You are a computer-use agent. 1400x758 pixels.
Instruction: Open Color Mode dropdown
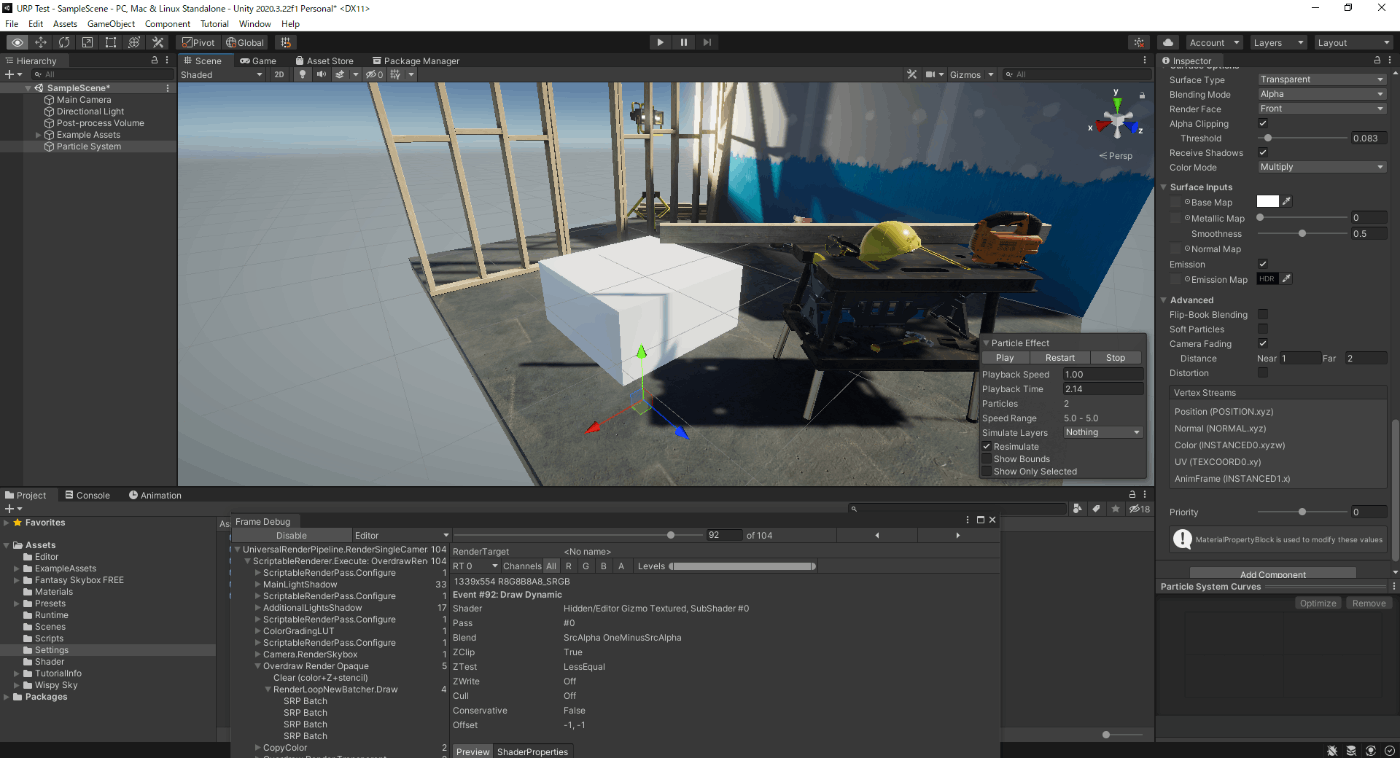point(1321,167)
